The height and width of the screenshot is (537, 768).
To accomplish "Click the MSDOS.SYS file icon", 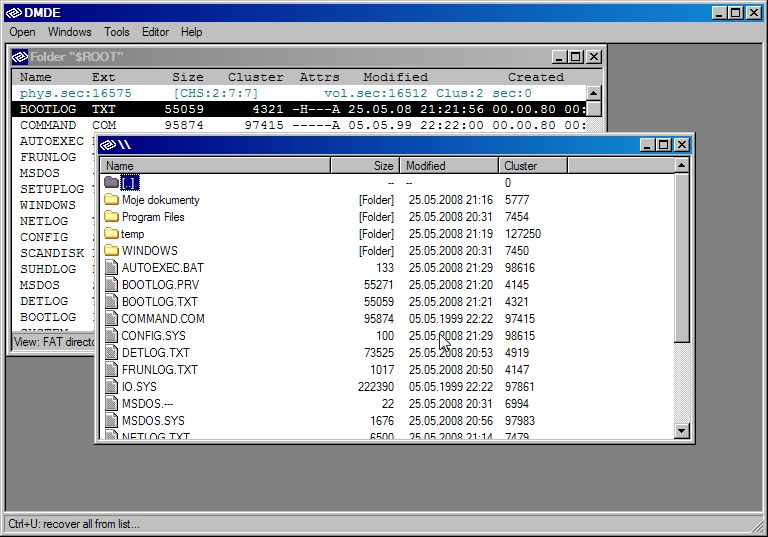I will [112, 420].
